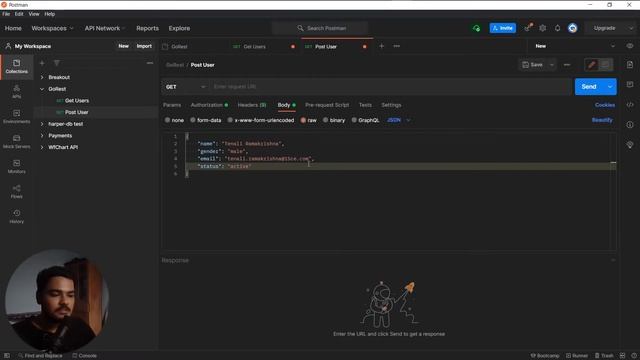Open the Edit menu
The height and width of the screenshot is (360, 640).
coord(19,14)
